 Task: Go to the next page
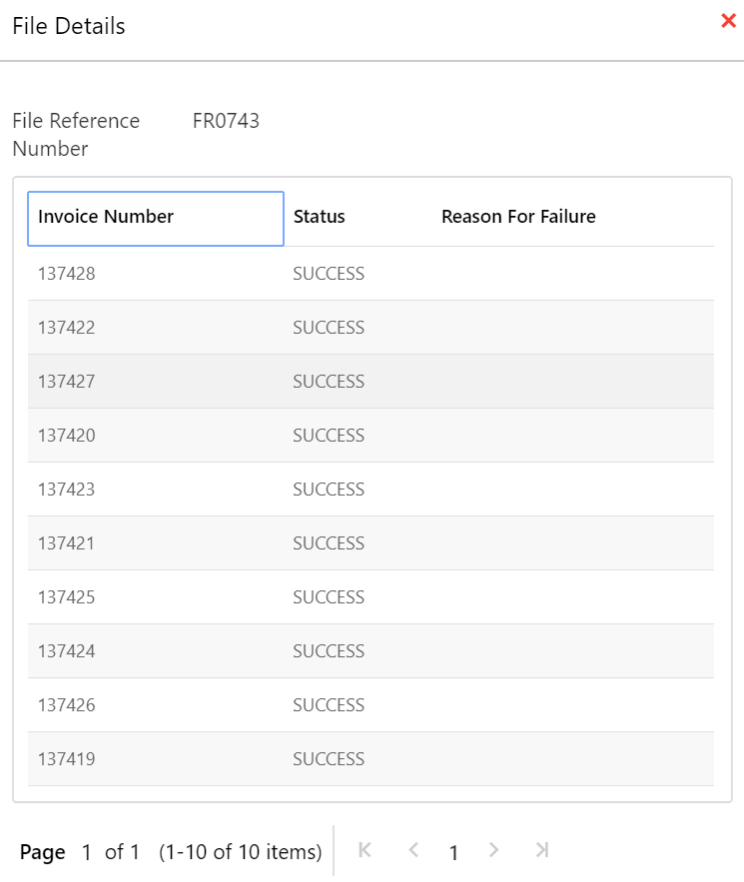(x=493, y=850)
